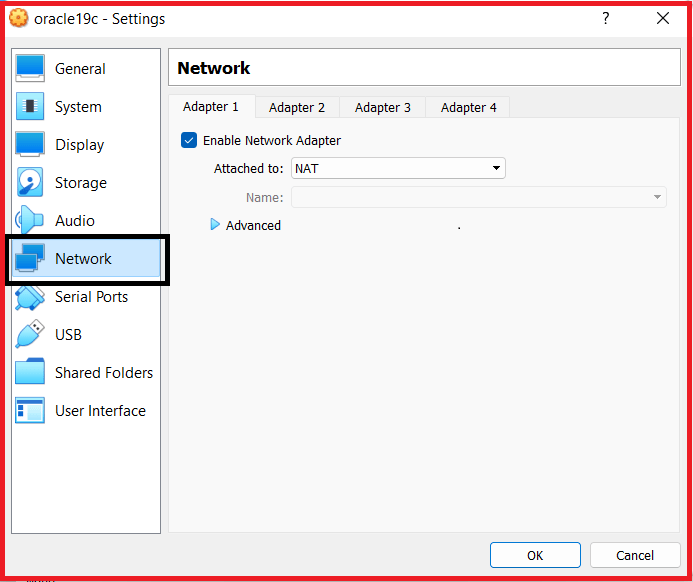Select the System chip icon
This screenshot has width=693, height=582.
30,106
